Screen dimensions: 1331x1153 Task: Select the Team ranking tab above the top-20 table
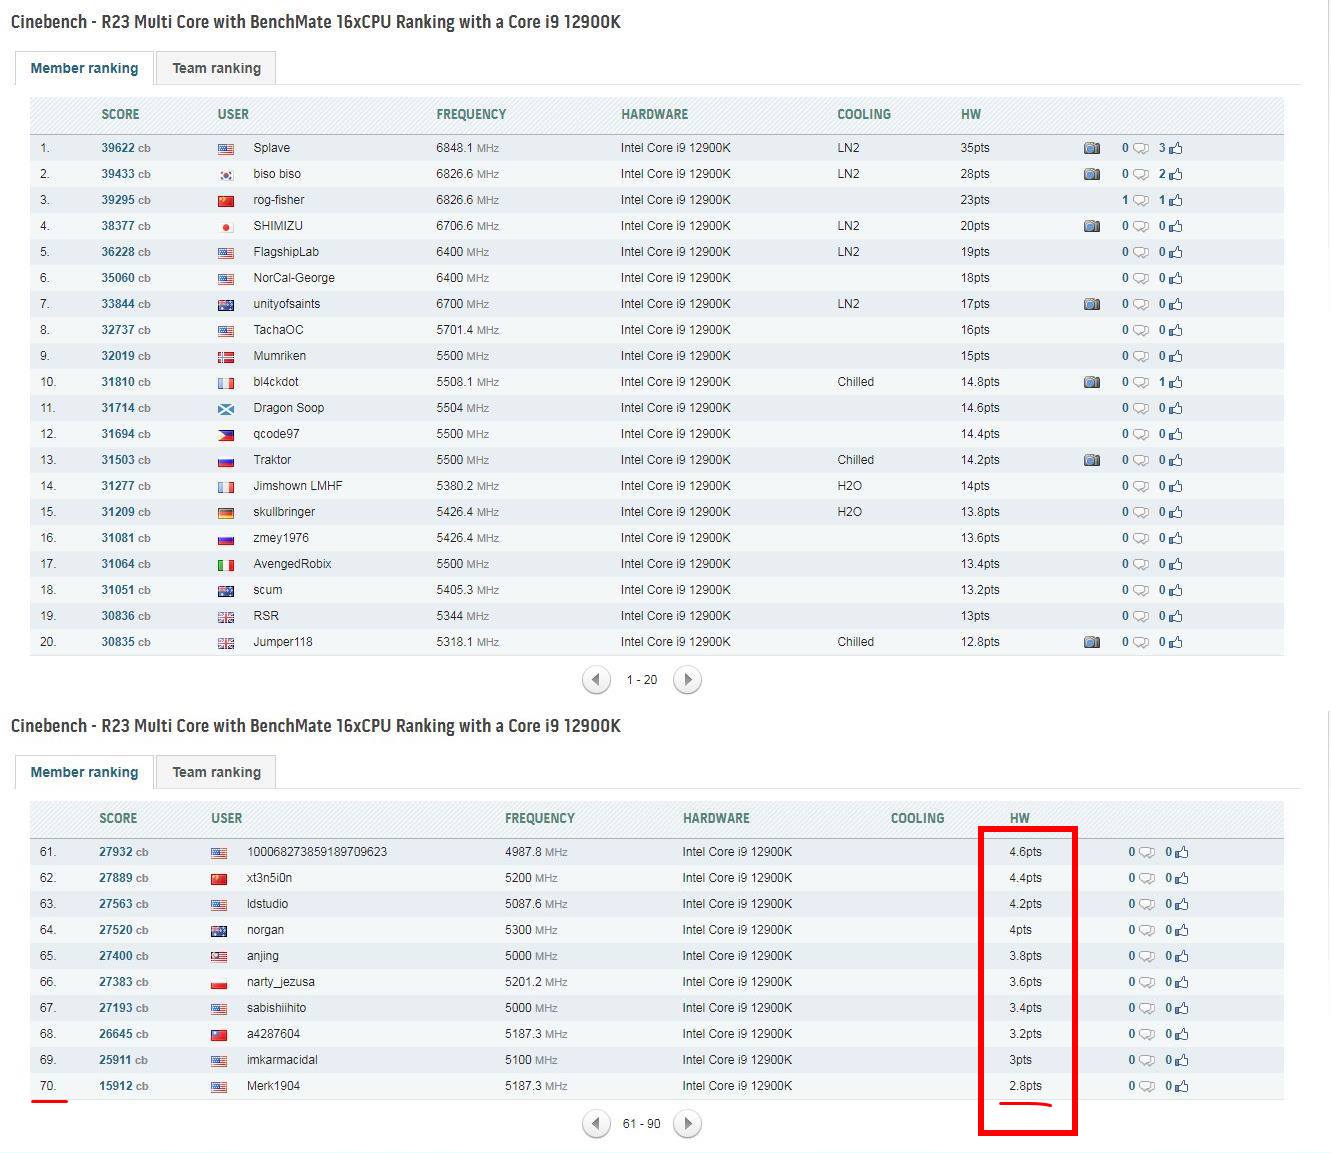[216, 68]
